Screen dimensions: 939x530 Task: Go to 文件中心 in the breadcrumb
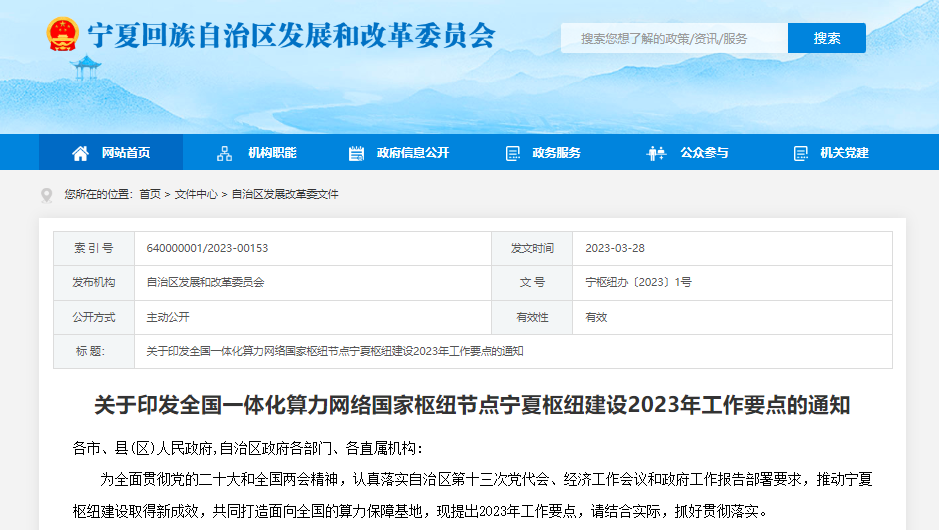196,194
